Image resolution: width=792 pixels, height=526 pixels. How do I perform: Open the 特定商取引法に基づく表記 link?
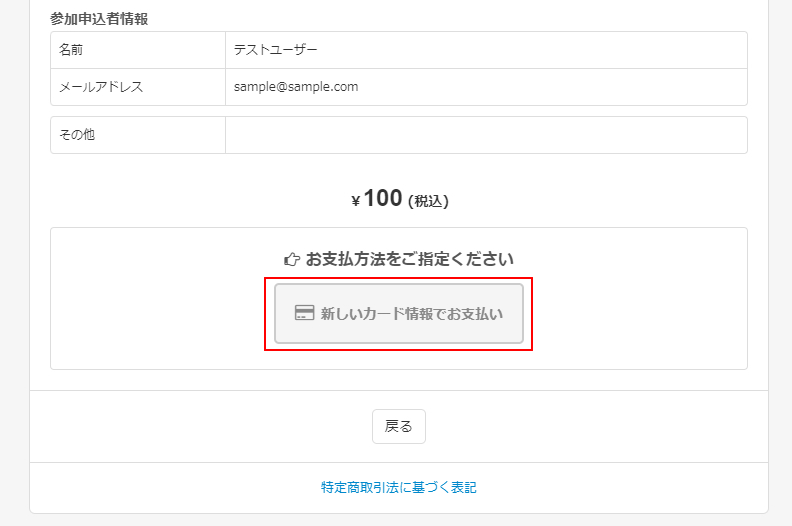point(399,488)
